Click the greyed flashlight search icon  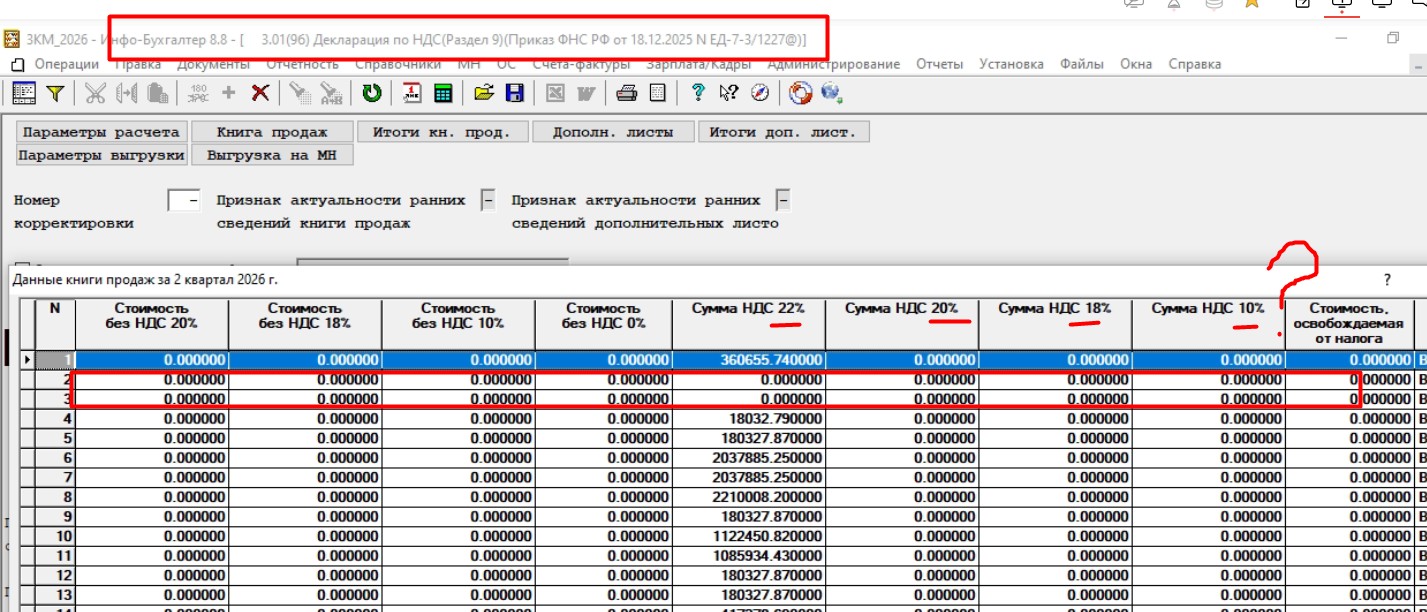coord(299,93)
